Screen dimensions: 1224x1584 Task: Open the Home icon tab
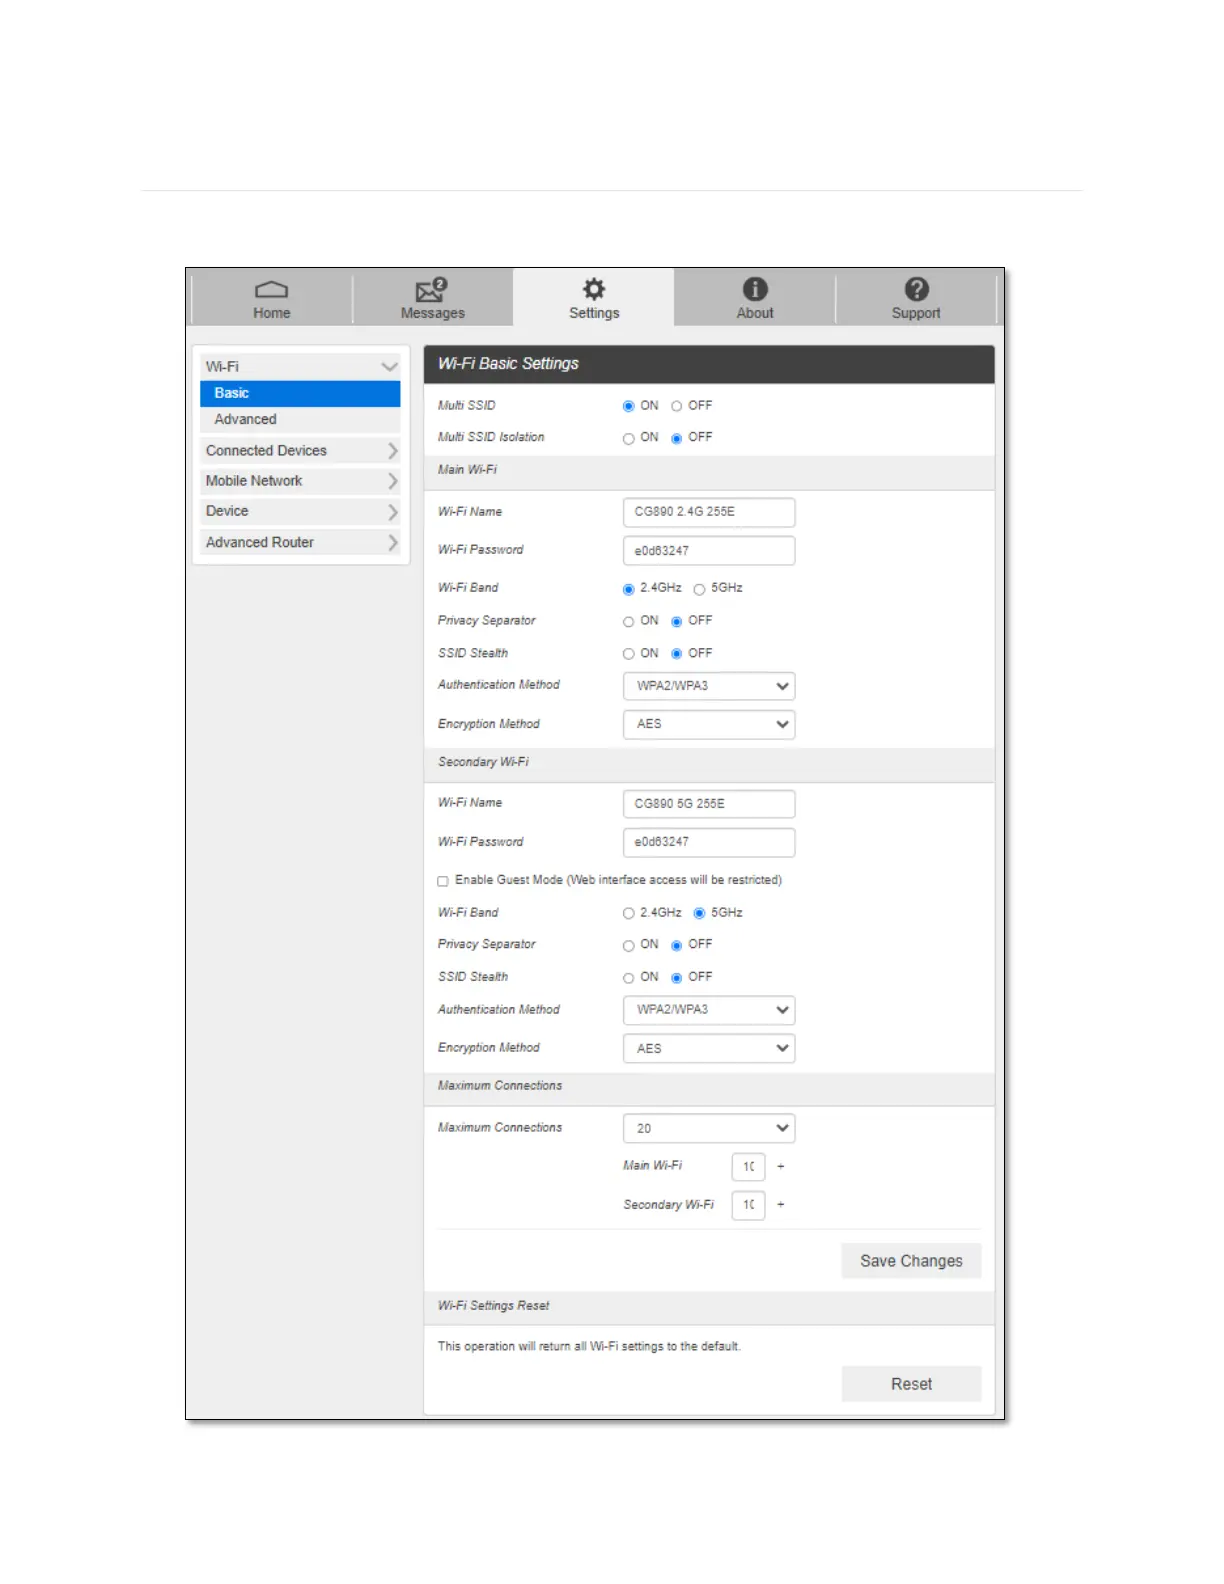pyautogui.click(x=271, y=290)
